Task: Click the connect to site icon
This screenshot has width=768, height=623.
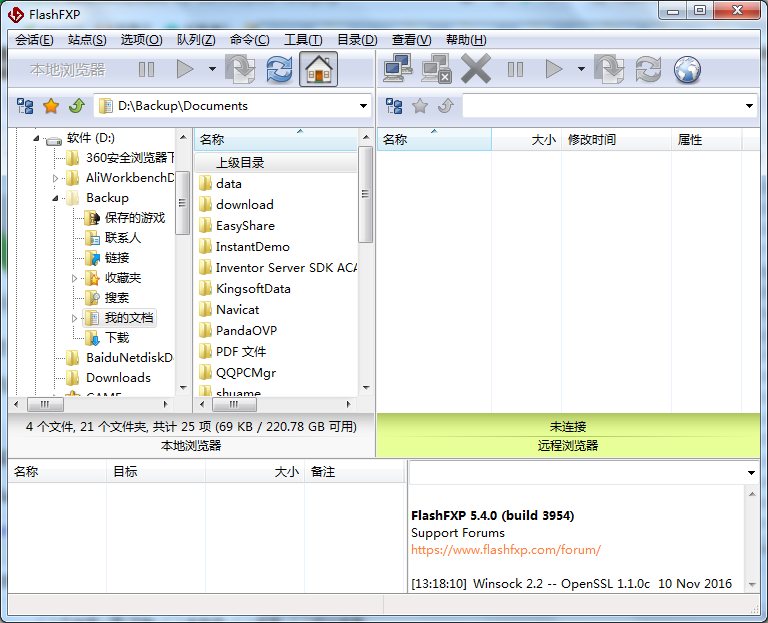Action: tap(397, 69)
